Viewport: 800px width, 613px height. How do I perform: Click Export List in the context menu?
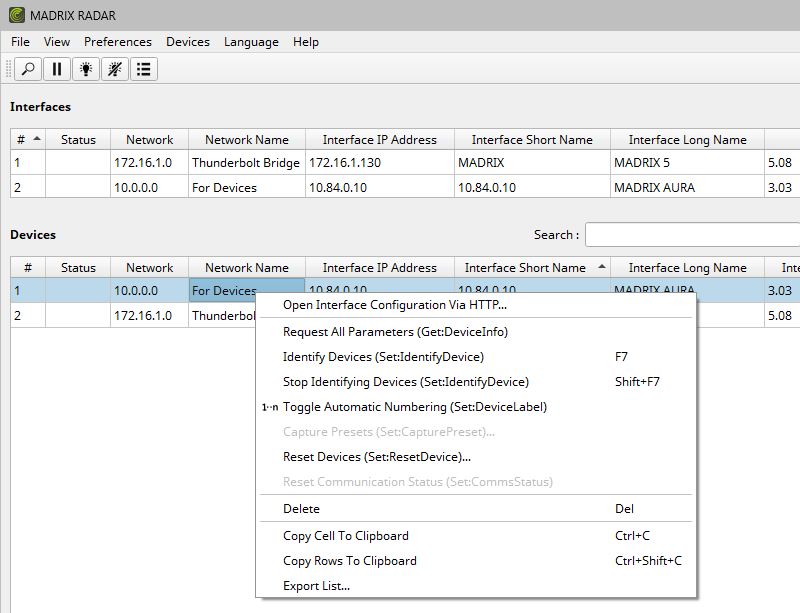[316, 586]
